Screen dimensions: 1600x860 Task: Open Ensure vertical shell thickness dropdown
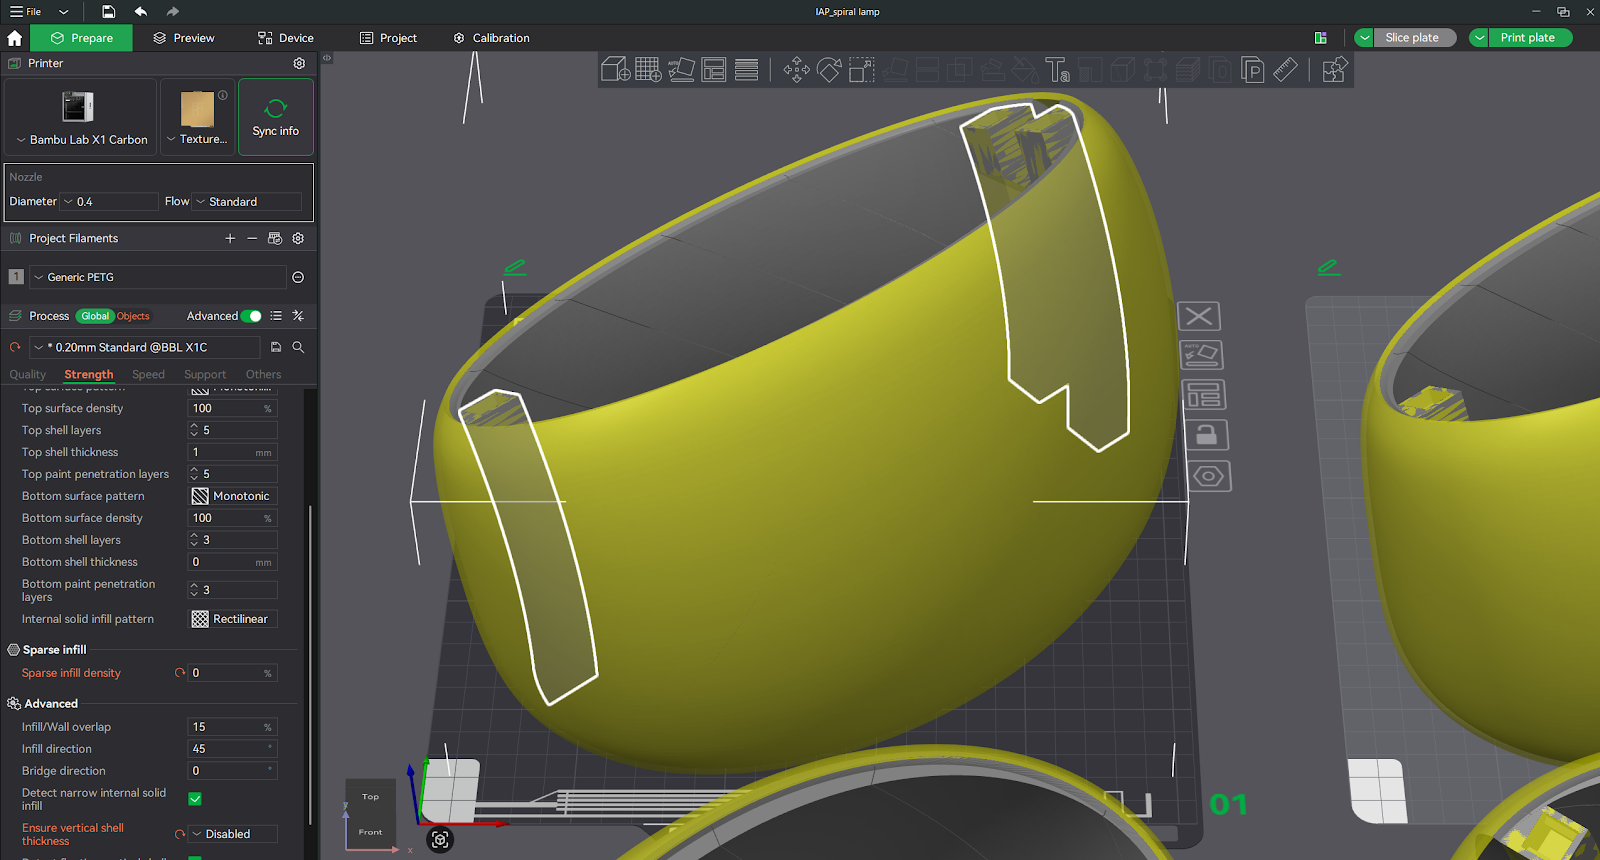click(x=233, y=834)
